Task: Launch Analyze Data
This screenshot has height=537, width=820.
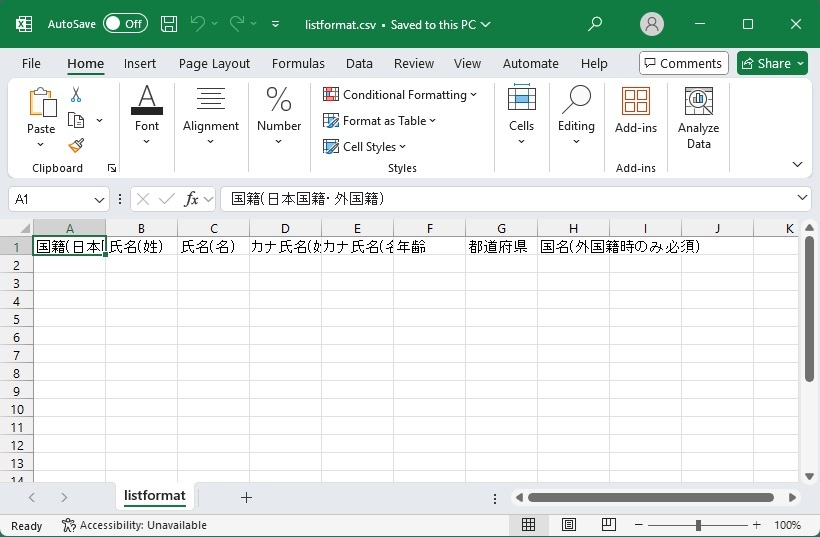Action: [699, 118]
